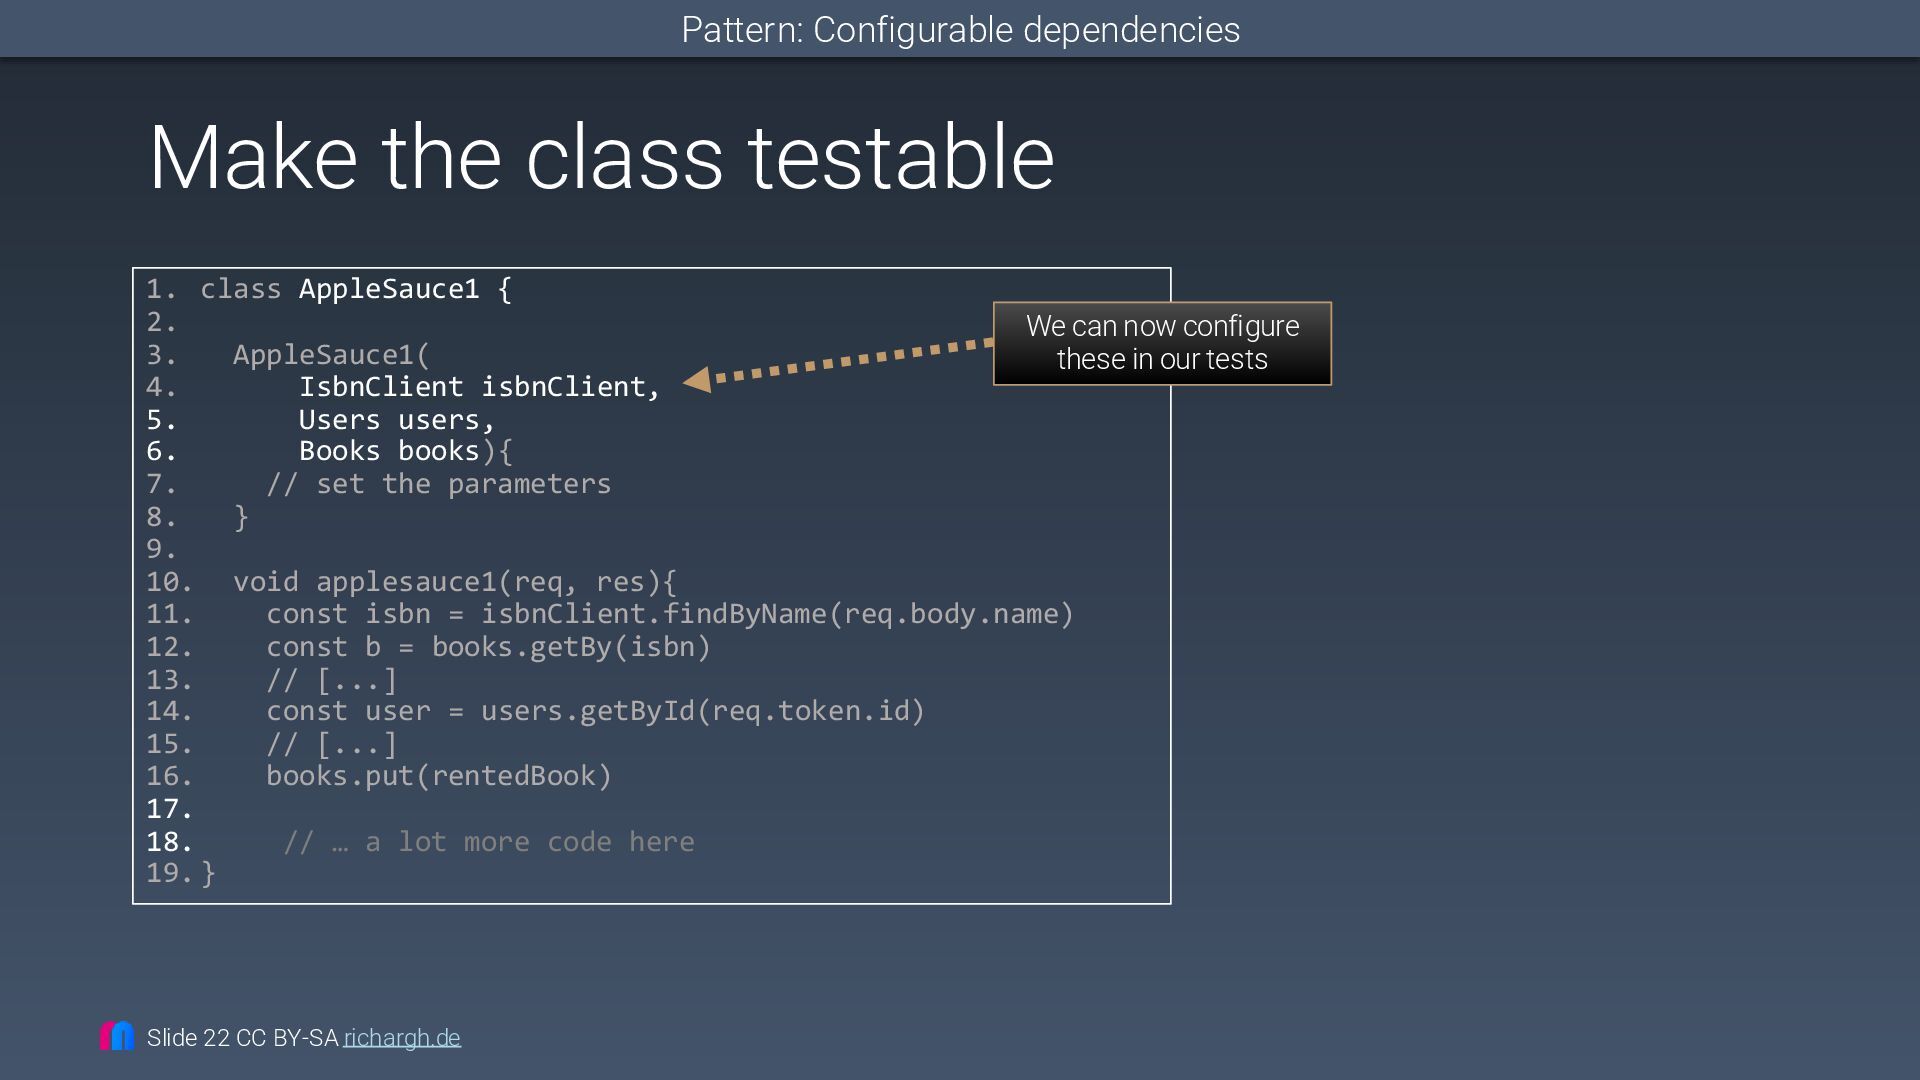
Task: Click 'books.put(rentedBook)' on line 16
Action: tap(439, 776)
